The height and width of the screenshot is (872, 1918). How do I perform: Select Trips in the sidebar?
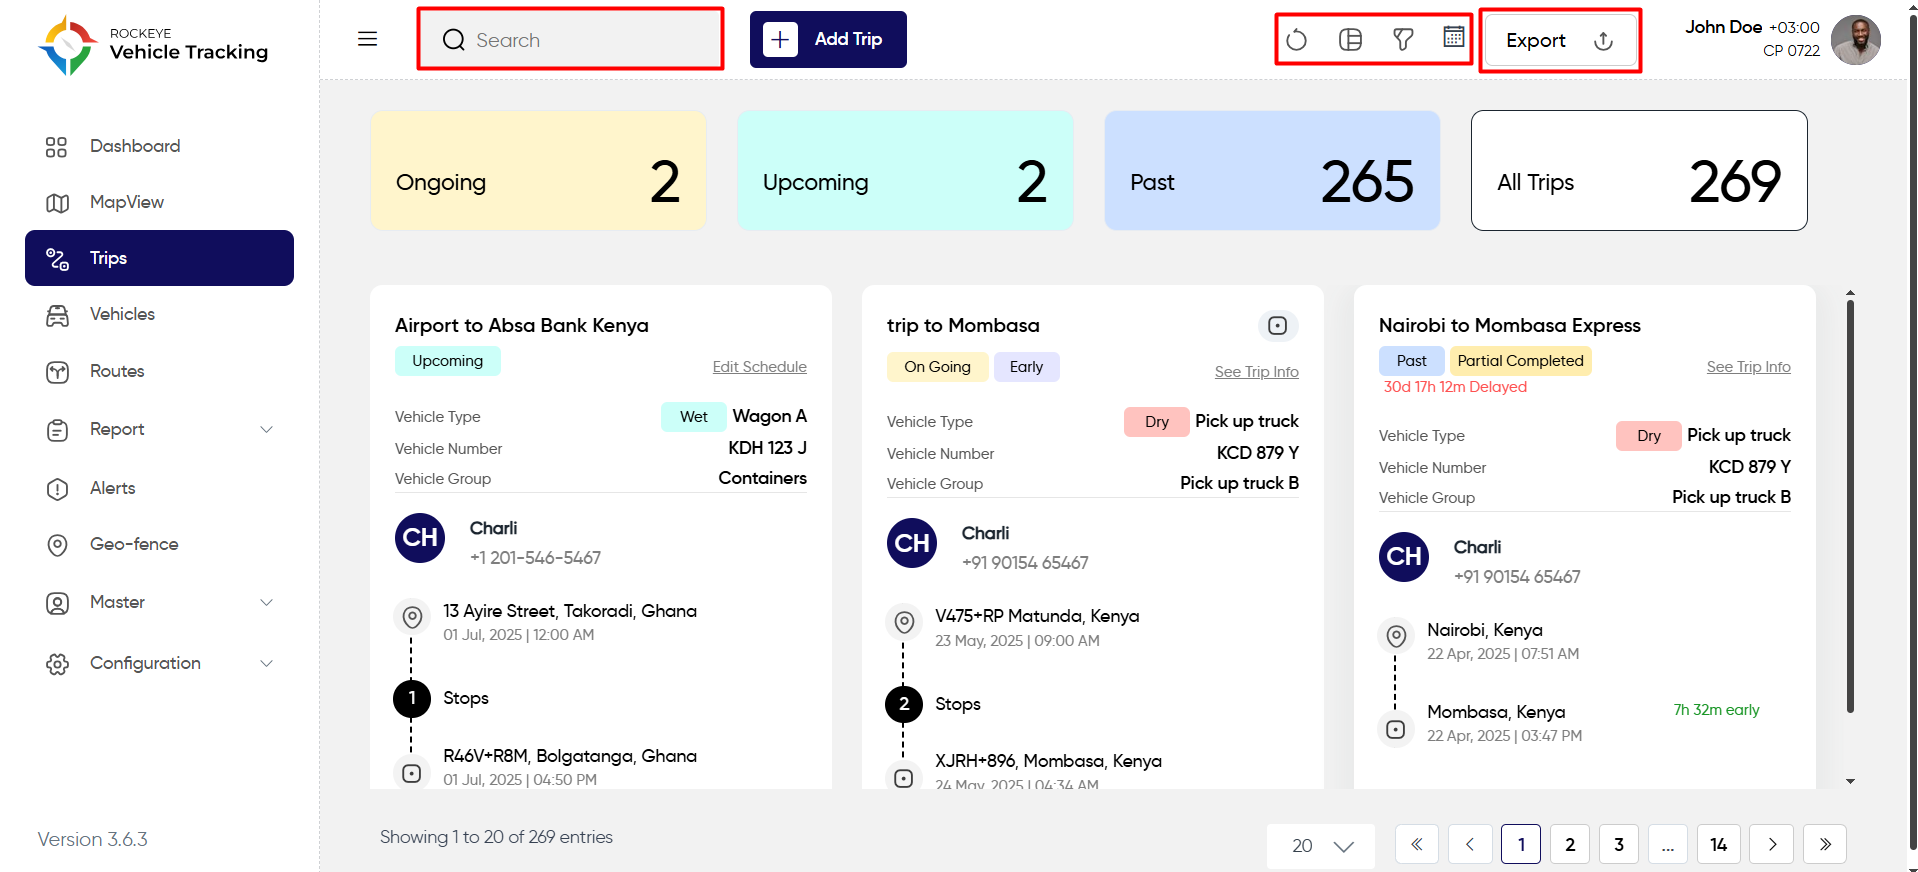[x=160, y=258]
